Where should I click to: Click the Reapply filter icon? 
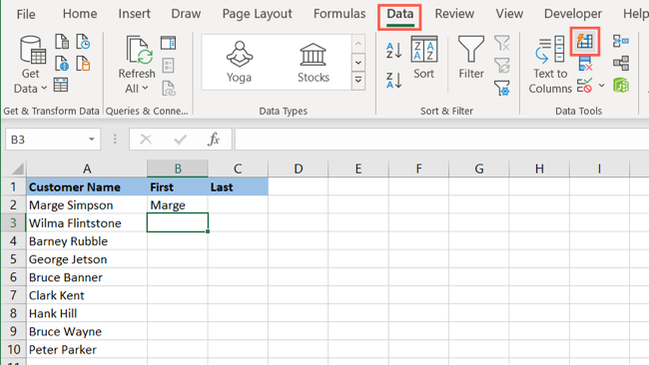point(502,65)
